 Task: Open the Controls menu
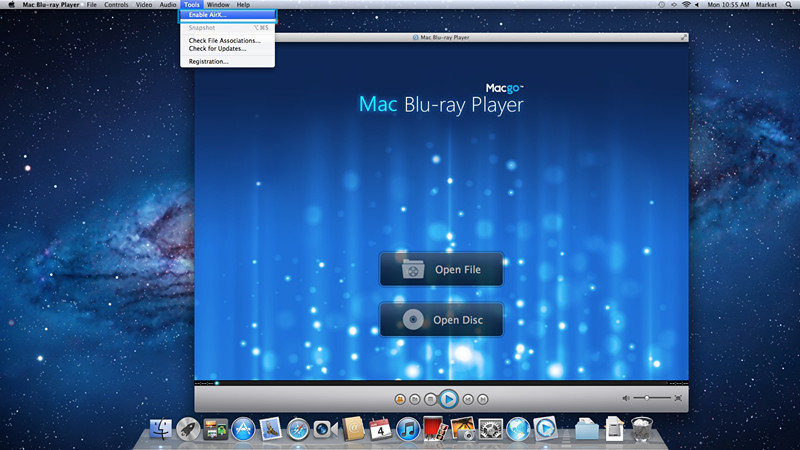[116, 5]
